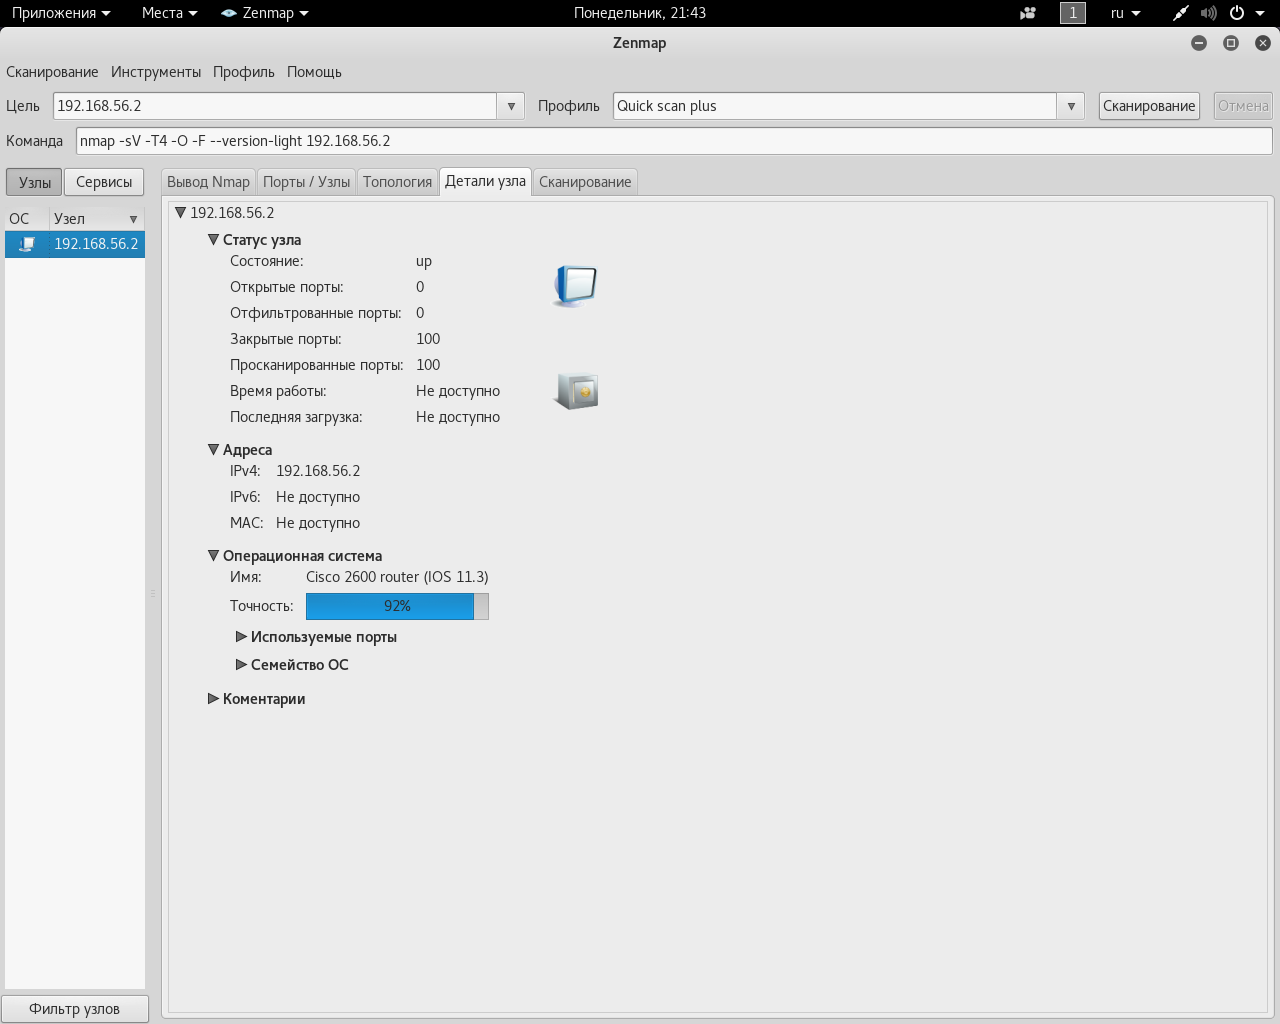The image size is (1280, 1024).
Task: Click the Zenmap eye icon in top bar
Action: pyautogui.click(x=229, y=13)
